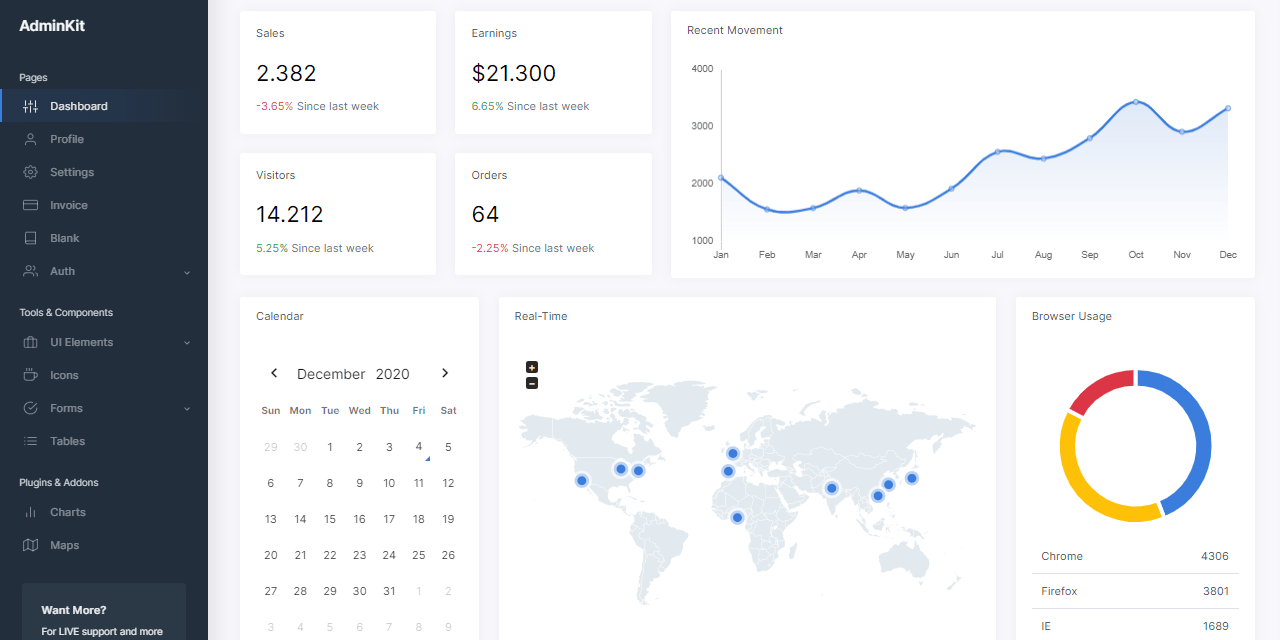Open the Settings page
This screenshot has height=640, width=1280.
(x=104, y=172)
